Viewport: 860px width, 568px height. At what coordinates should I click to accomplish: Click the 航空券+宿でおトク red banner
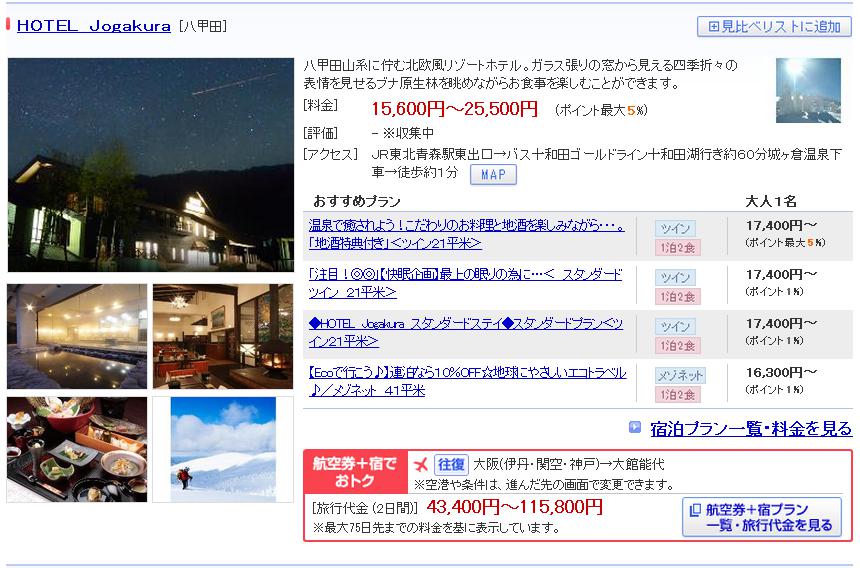355,472
